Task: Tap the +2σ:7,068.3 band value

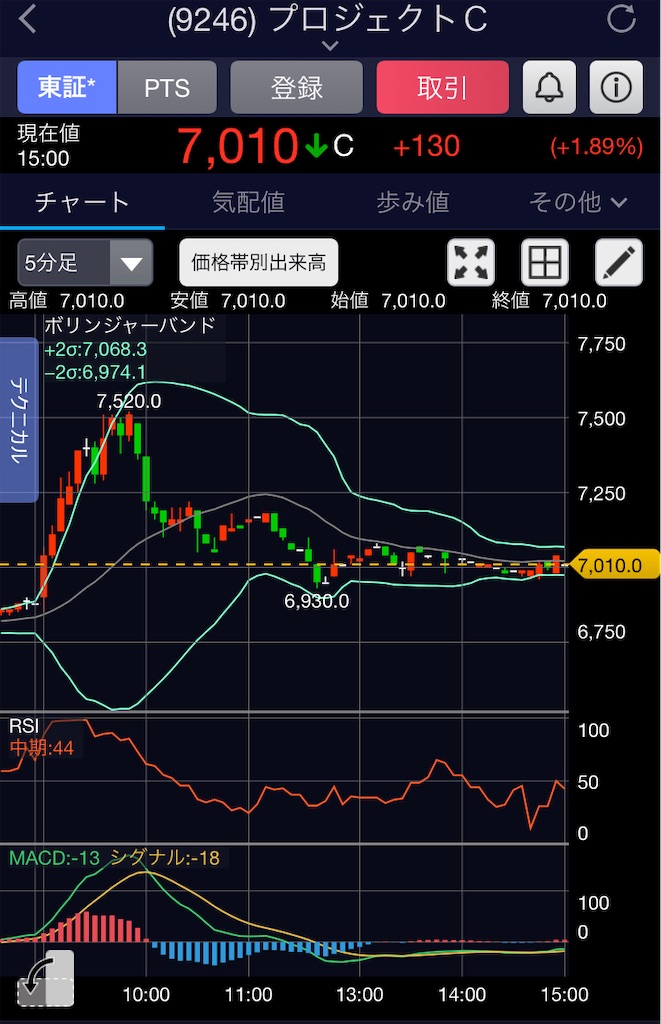Action: pyautogui.click(x=95, y=349)
